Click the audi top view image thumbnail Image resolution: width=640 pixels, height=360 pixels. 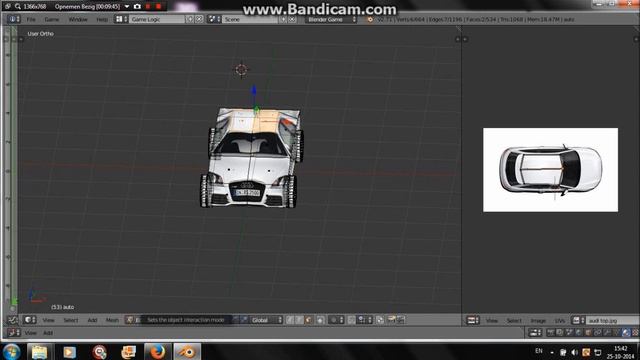tap(550, 170)
